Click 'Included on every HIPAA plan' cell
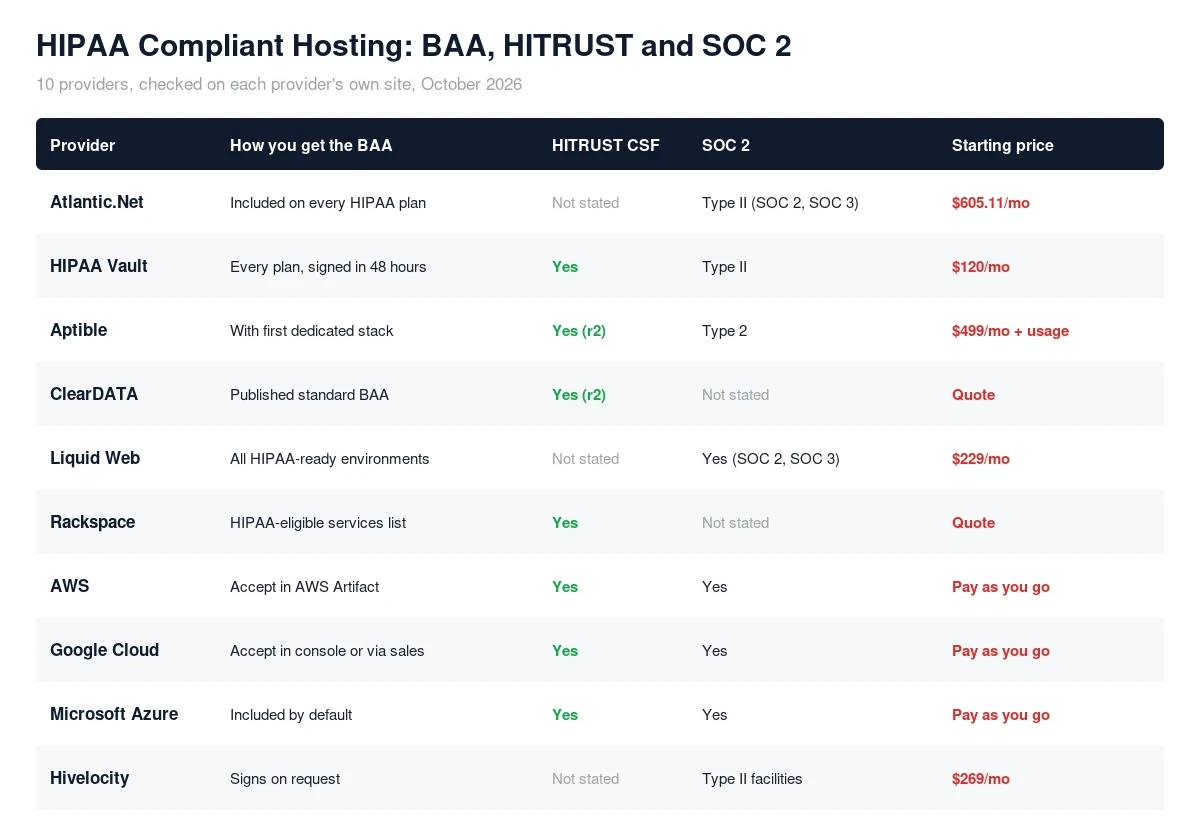Viewport: 1200px width, 834px height. click(x=328, y=203)
